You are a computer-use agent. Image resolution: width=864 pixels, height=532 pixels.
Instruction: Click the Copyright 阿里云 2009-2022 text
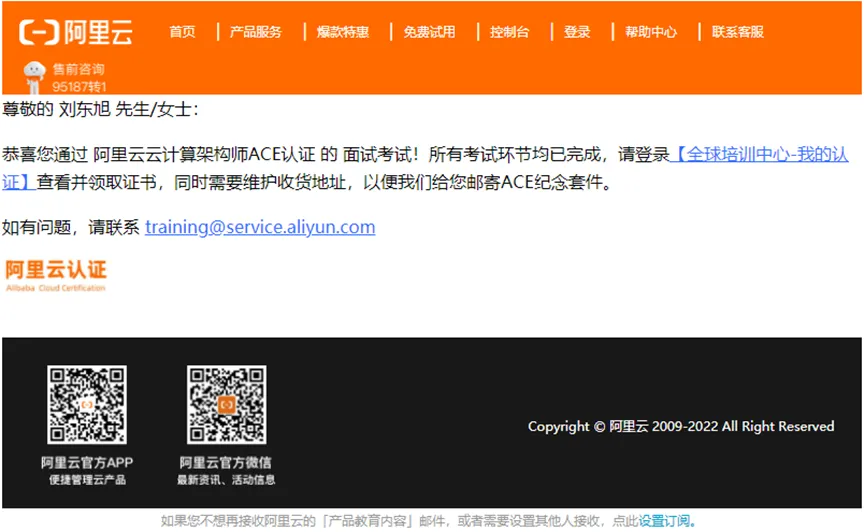681,426
